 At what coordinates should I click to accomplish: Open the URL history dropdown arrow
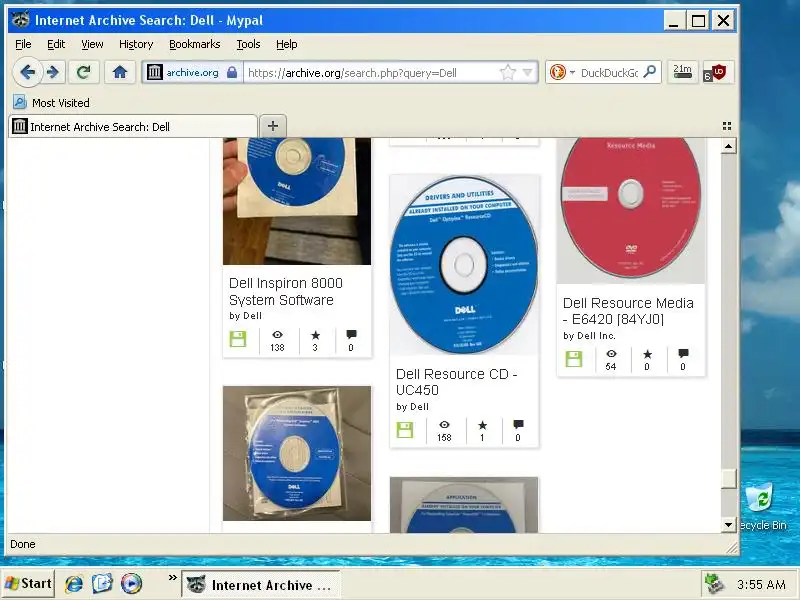coord(528,72)
